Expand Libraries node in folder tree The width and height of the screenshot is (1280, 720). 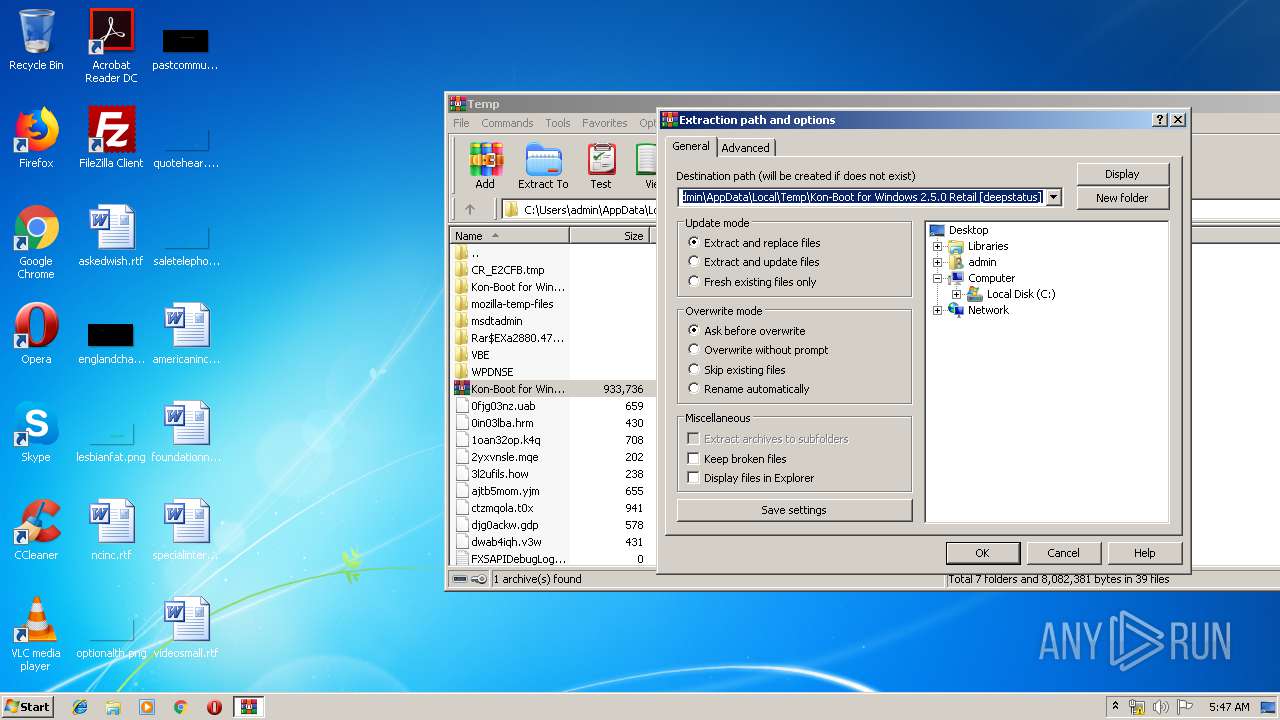tap(938, 246)
